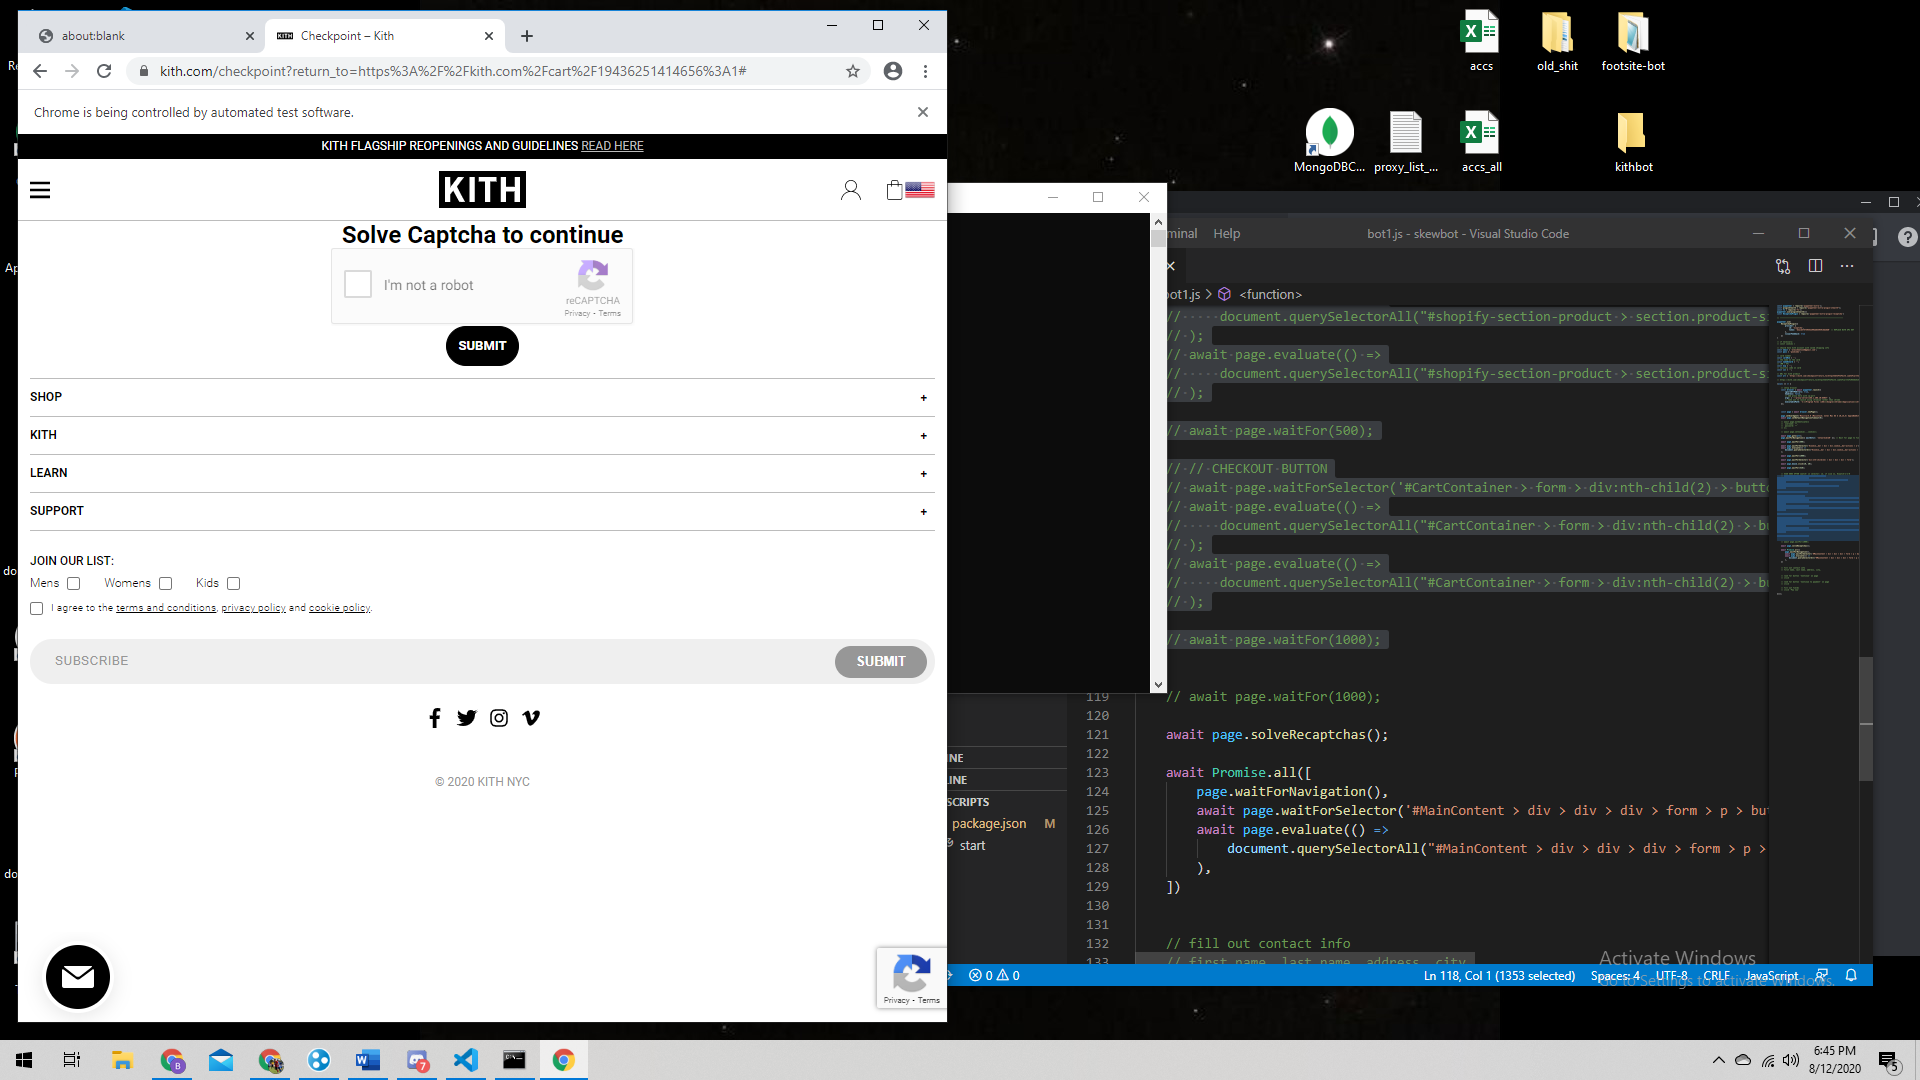Screen dimensions: 1920x1080
Task: Open the hamburger menu on Kith site
Action: point(40,190)
